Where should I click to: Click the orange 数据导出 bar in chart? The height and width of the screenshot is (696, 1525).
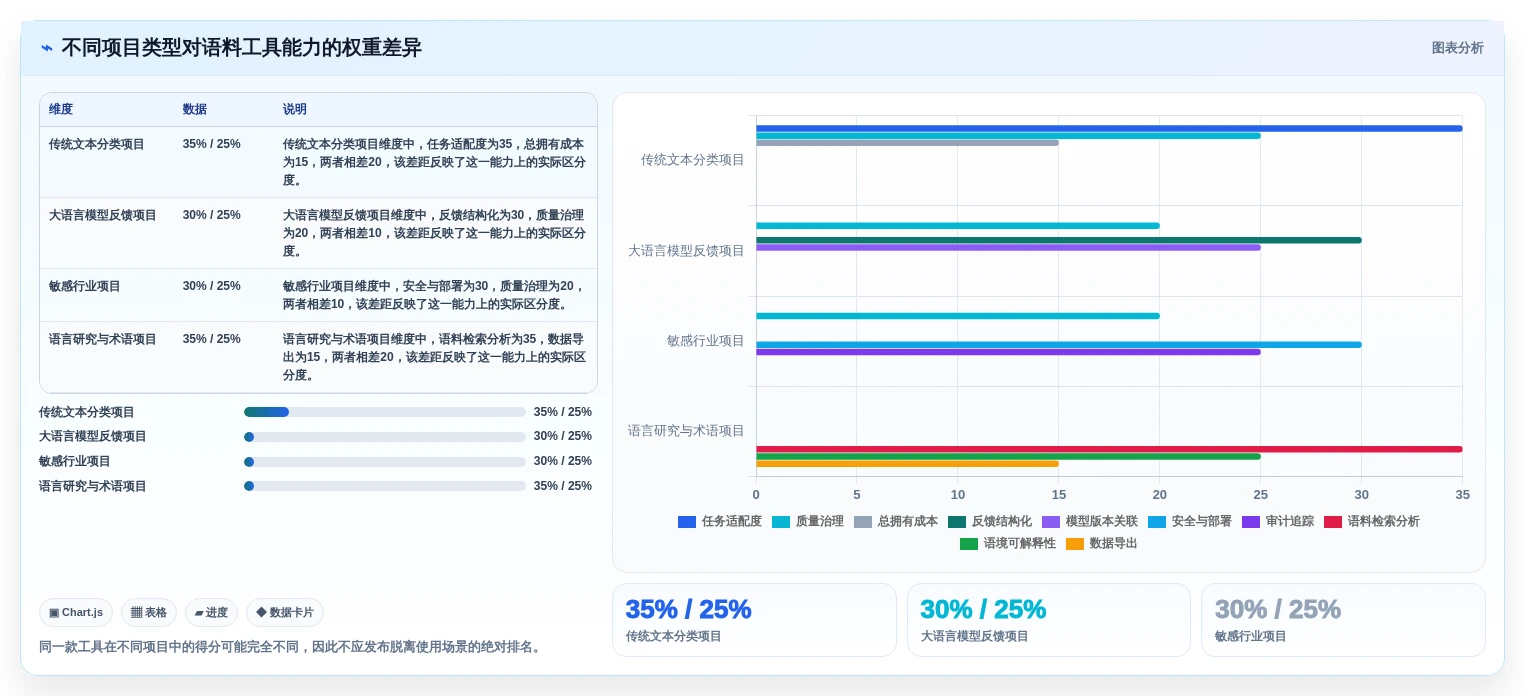coord(907,464)
